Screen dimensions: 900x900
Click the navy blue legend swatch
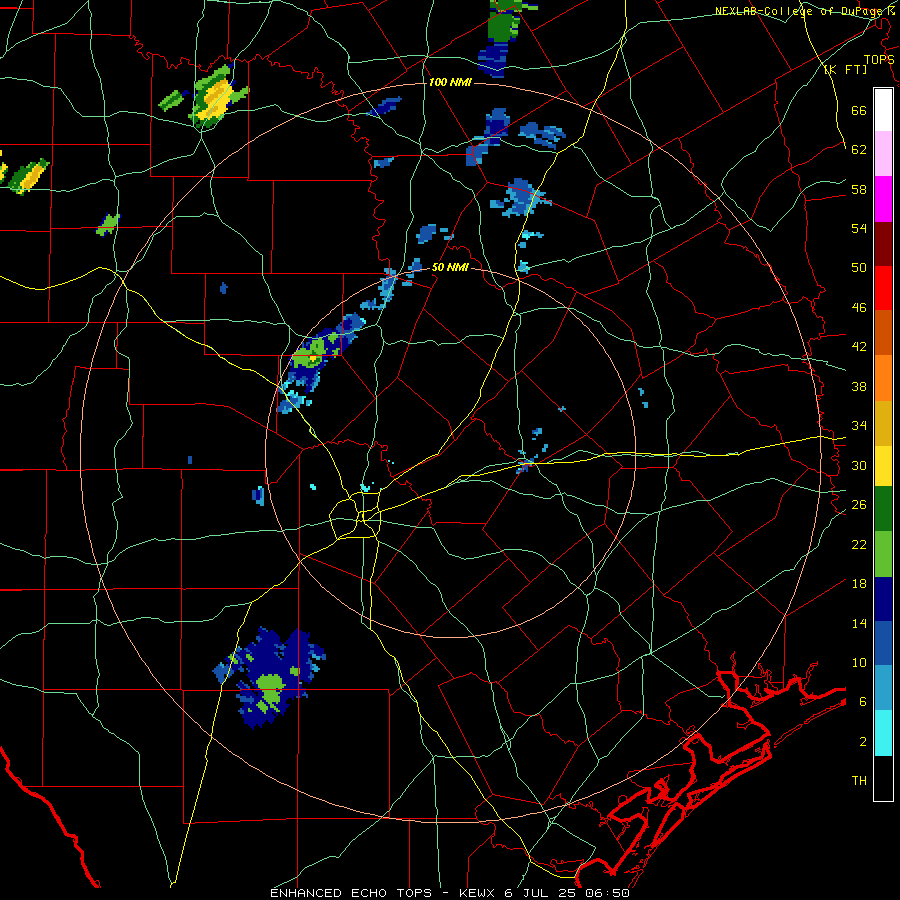click(x=883, y=599)
